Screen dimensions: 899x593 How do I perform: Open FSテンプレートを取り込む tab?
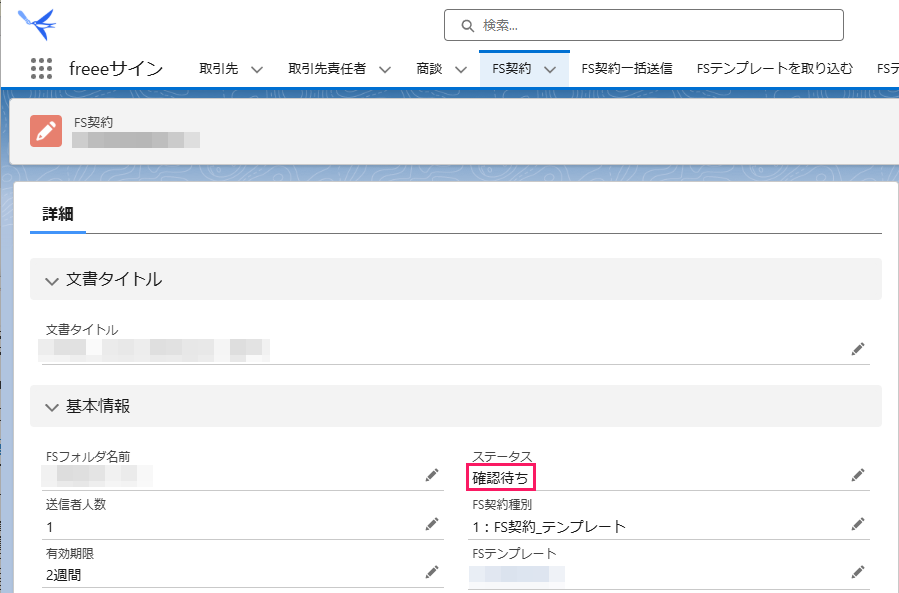775,69
